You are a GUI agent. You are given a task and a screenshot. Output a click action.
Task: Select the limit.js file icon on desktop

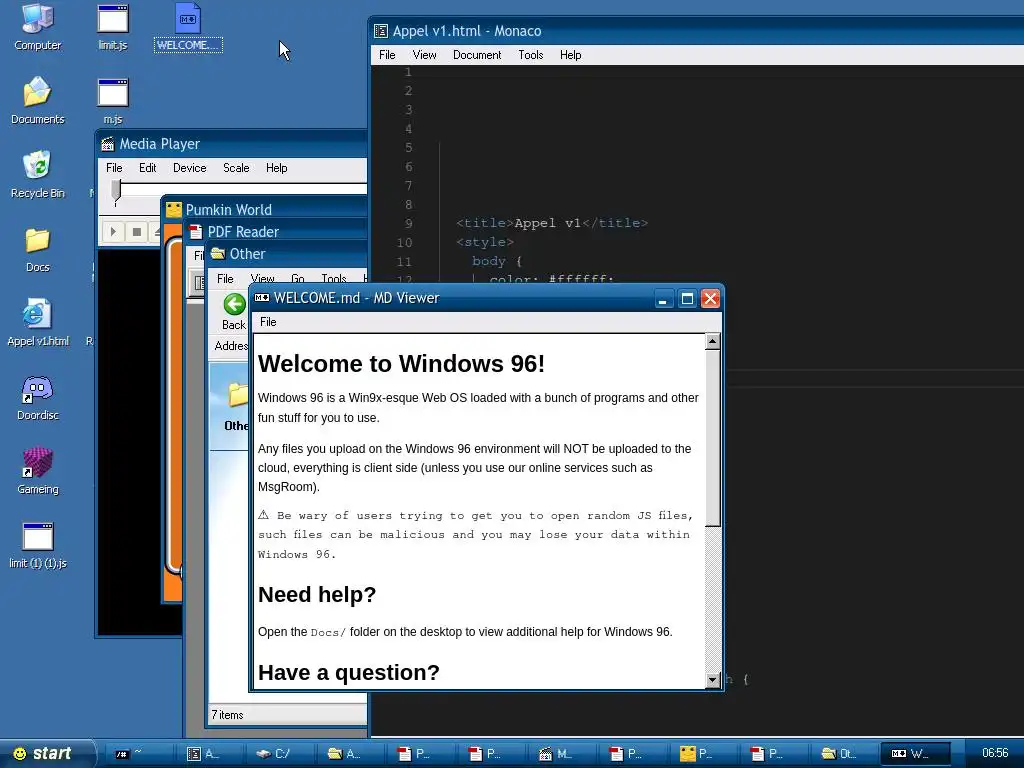112,26
